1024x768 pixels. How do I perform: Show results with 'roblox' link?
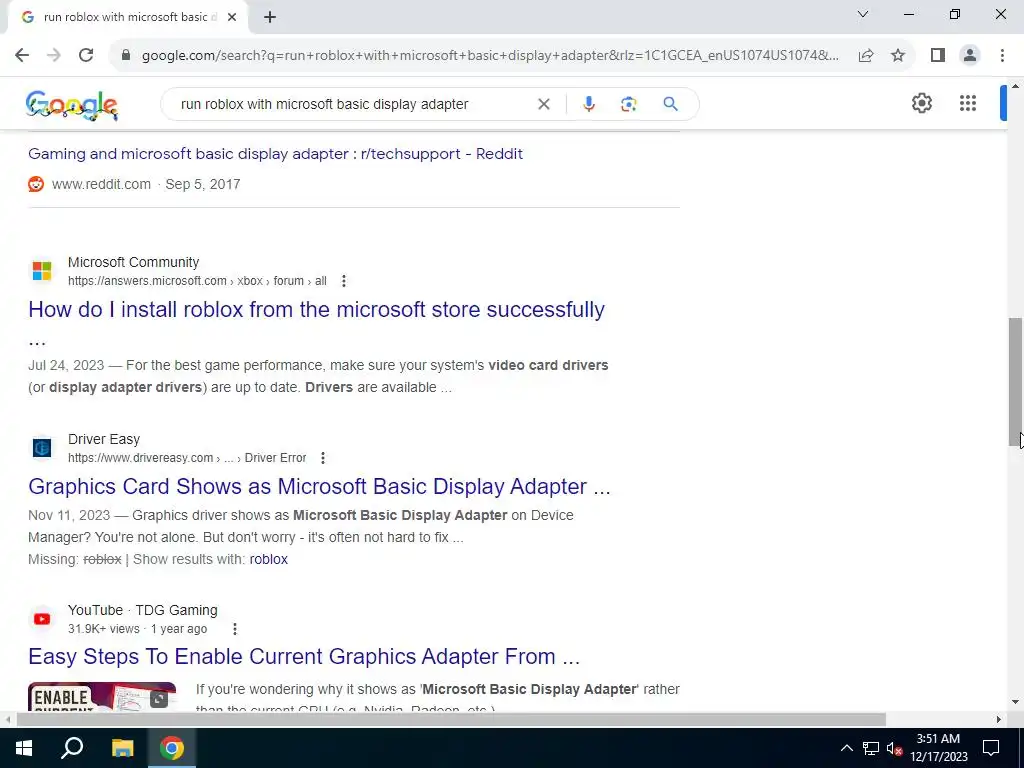[268, 560]
